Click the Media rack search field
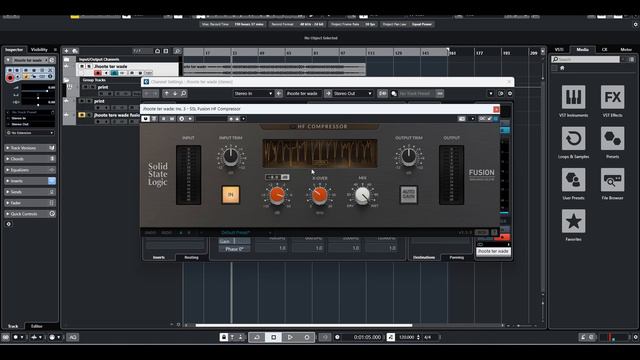 pyautogui.click(x=585, y=59)
